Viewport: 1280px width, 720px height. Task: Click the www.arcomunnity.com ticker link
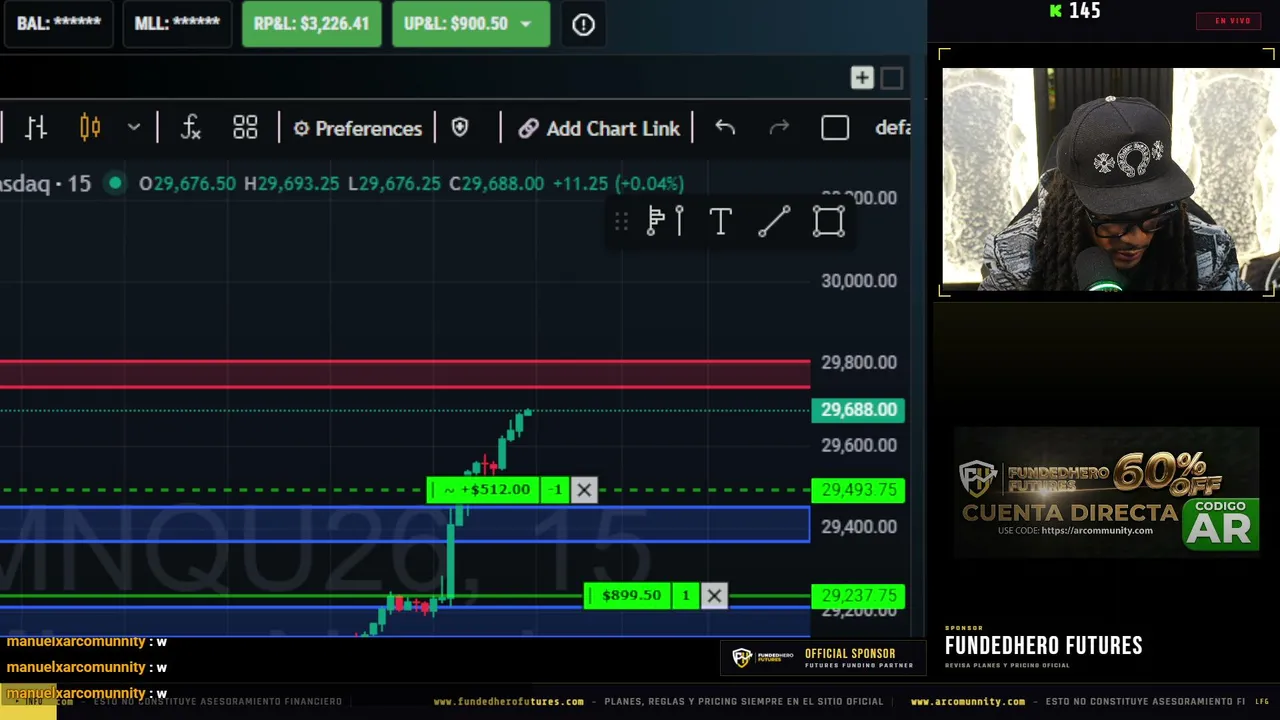968,702
